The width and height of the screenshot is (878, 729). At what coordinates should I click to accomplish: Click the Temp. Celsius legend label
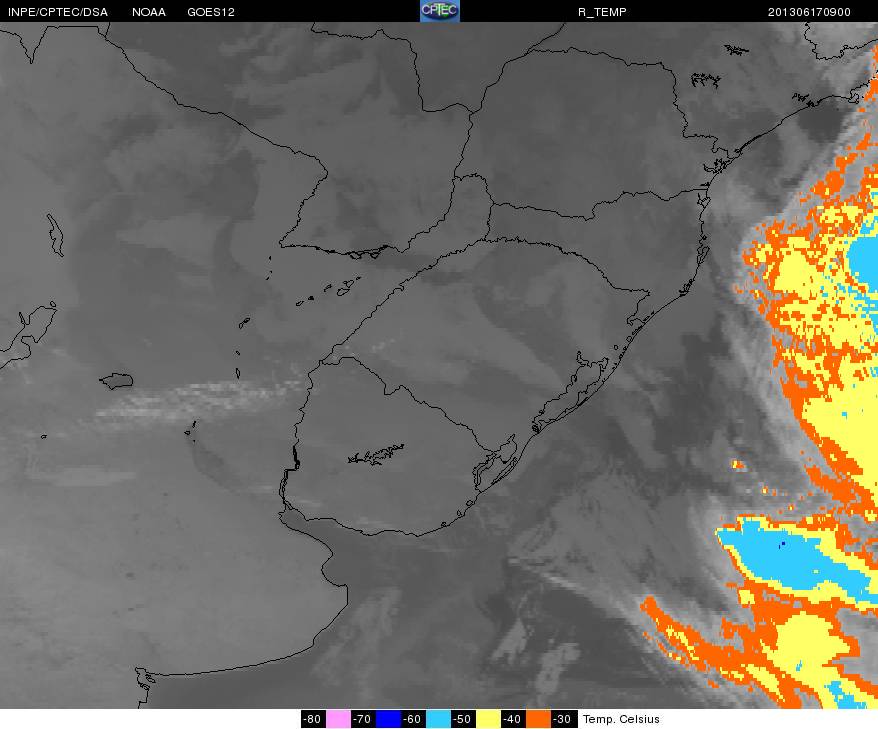click(x=621, y=719)
